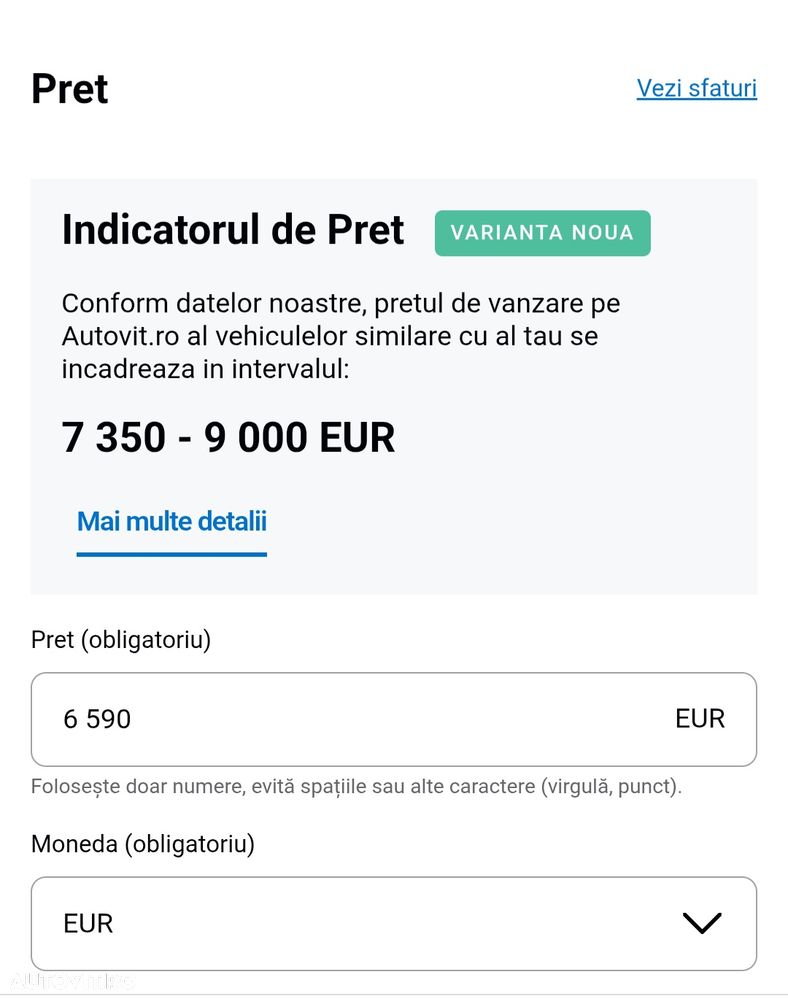Screen dimensions: 788x999
Task: Click the Pret (obligatoriu) field label
Action: (x=121, y=640)
